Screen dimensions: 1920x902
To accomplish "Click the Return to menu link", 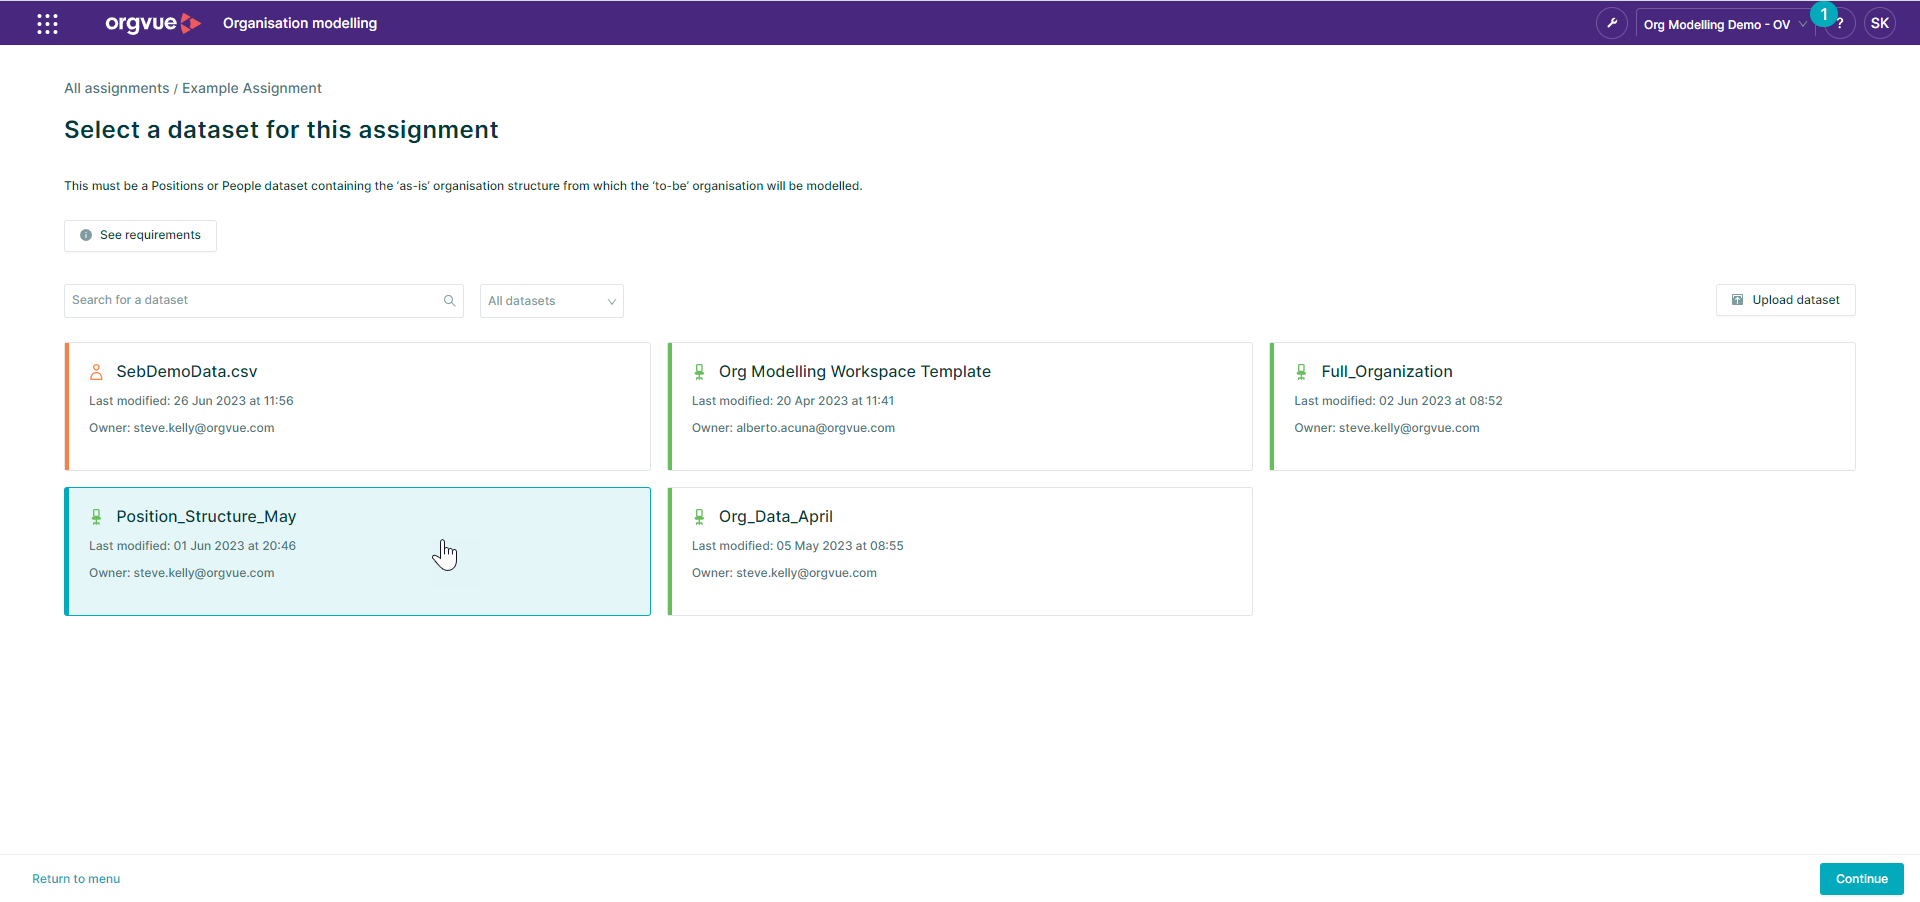I will [x=76, y=879].
